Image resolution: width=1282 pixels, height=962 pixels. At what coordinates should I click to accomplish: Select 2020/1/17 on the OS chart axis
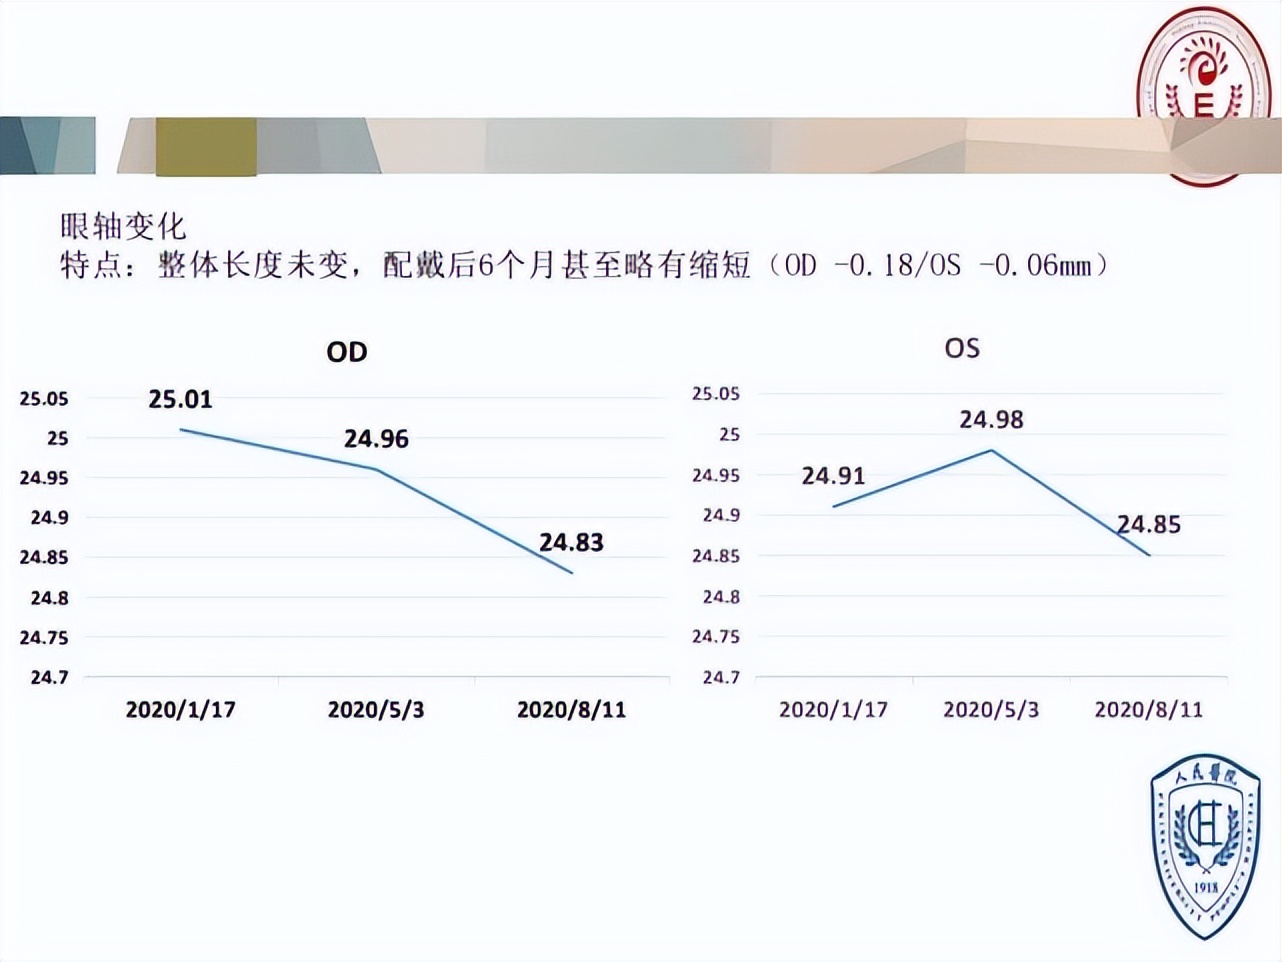[833, 709]
